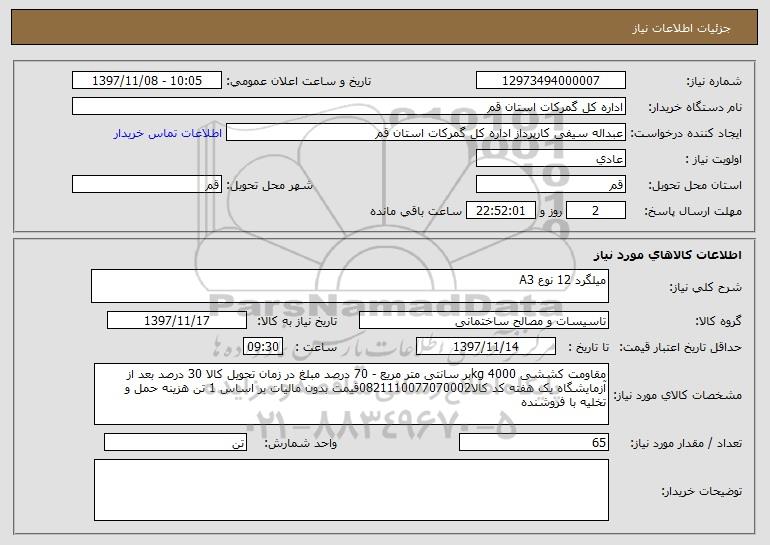Click the remaining time field 22:52:01

click(500, 211)
